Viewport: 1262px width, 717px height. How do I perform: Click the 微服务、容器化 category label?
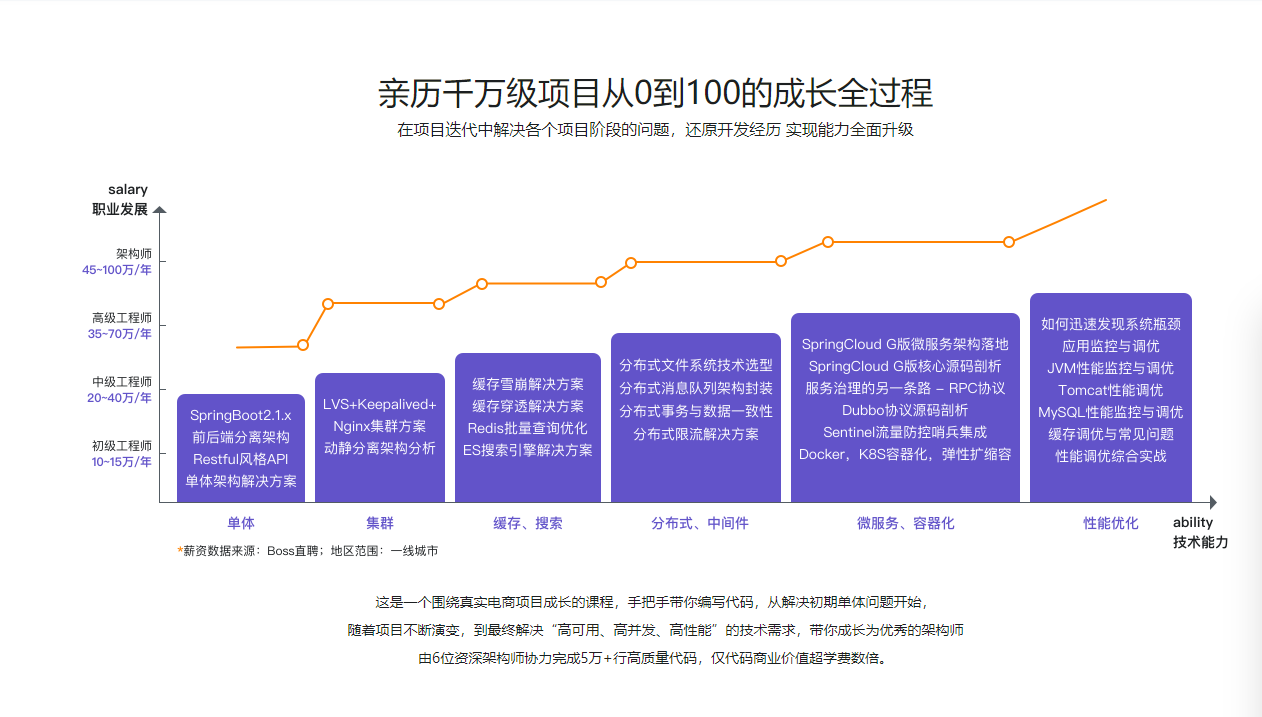click(x=905, y=523)
